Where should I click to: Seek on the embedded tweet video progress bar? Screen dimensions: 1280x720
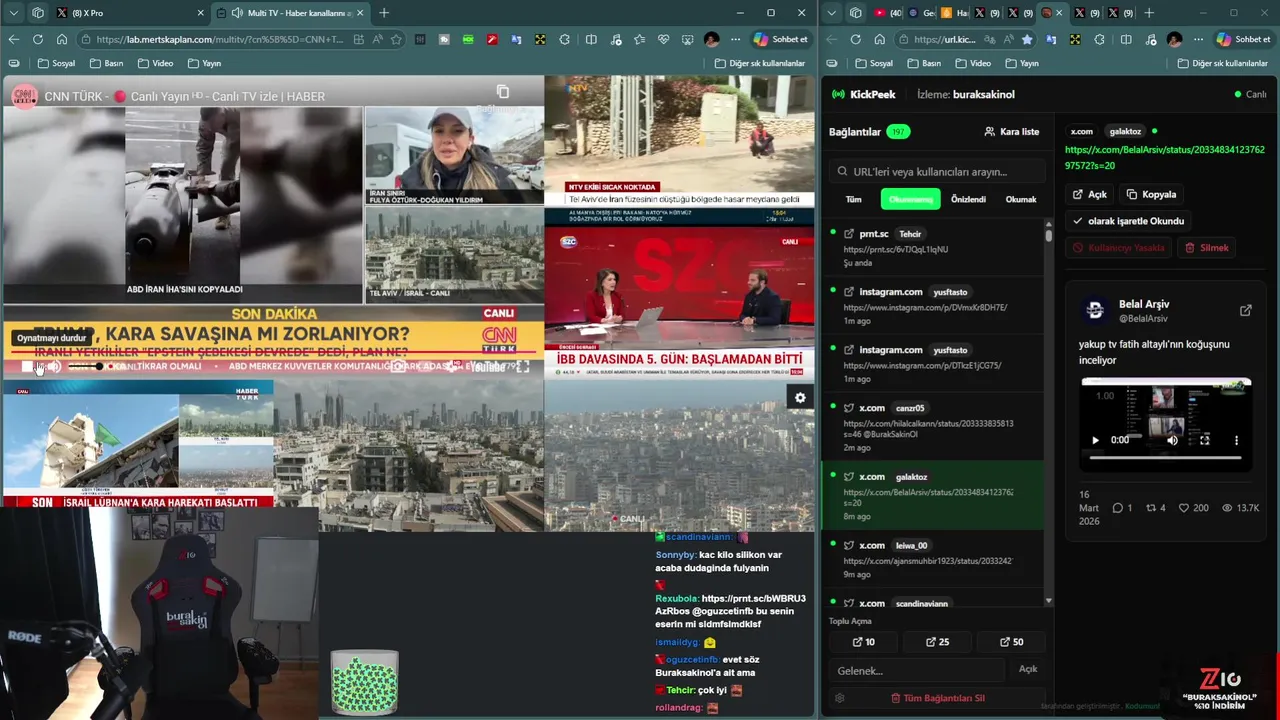tap(1165, 458)
